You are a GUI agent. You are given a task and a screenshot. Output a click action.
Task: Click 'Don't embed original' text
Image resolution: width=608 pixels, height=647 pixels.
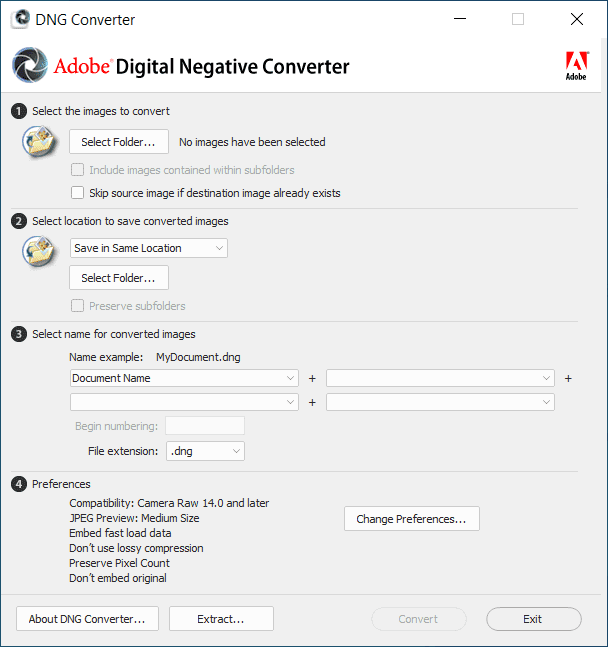pyautogui.click(x=118, y=578)
